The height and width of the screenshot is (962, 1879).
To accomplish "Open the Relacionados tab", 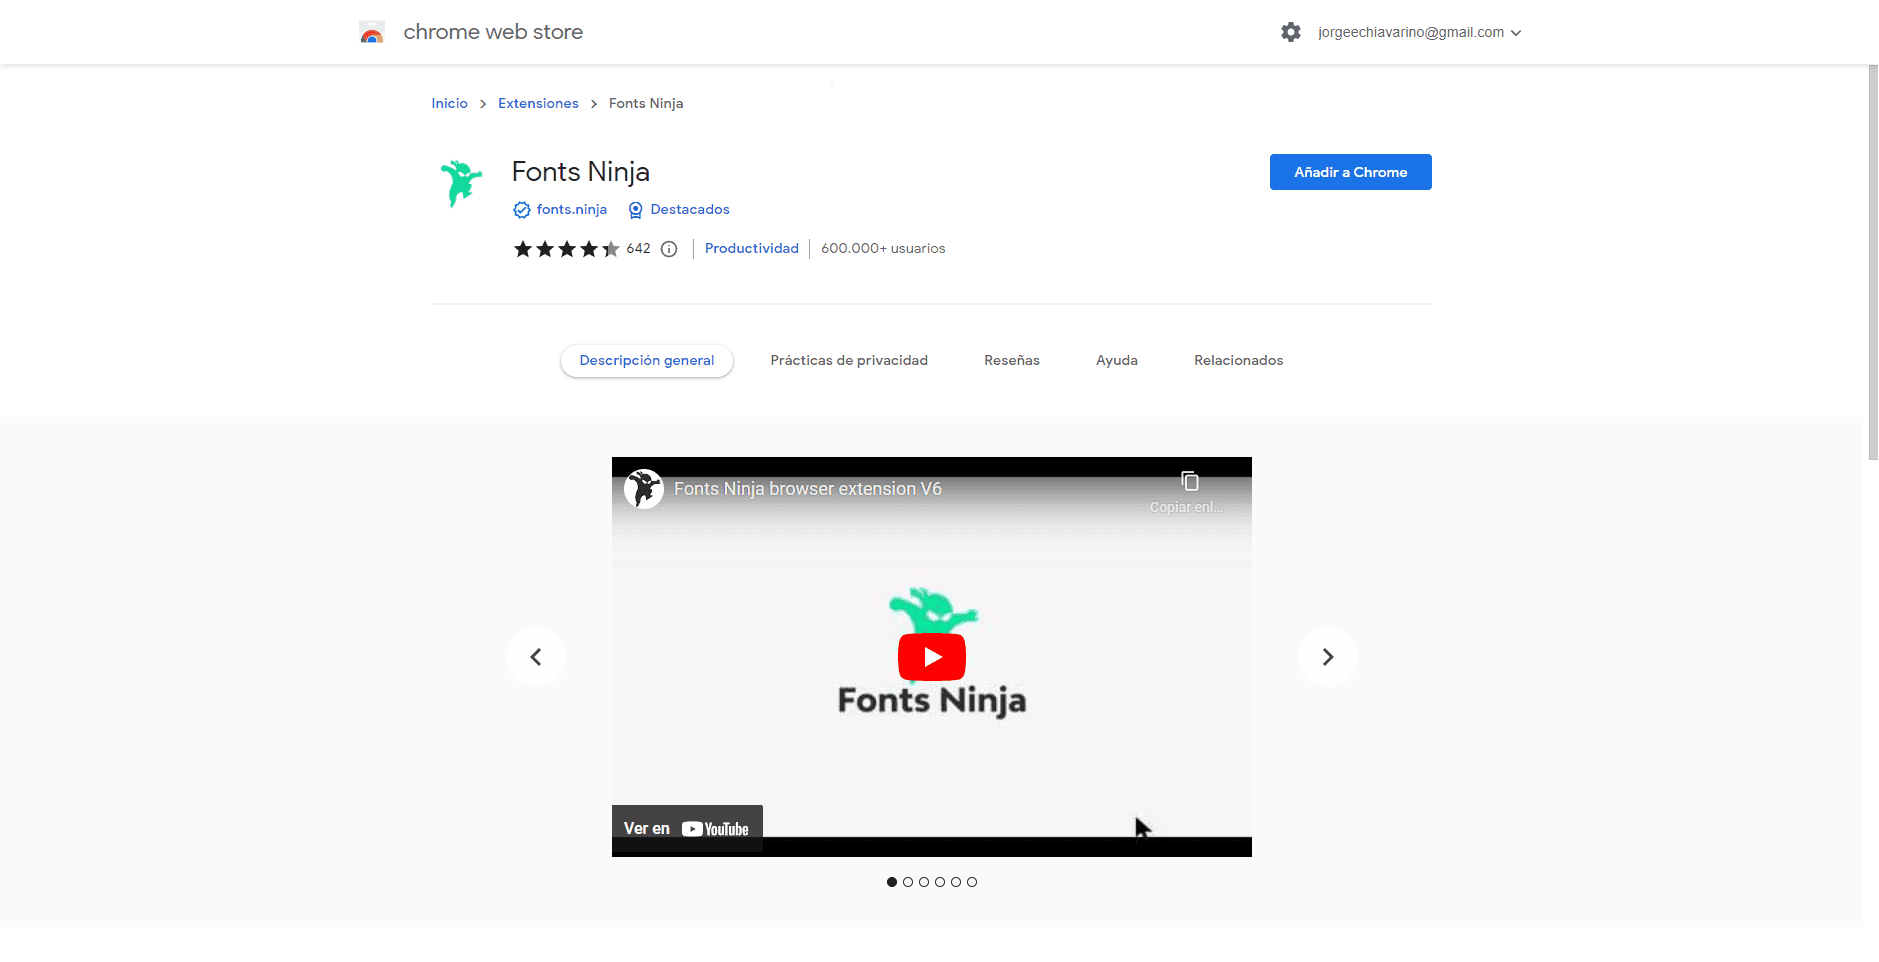I will click(1238, 360).
